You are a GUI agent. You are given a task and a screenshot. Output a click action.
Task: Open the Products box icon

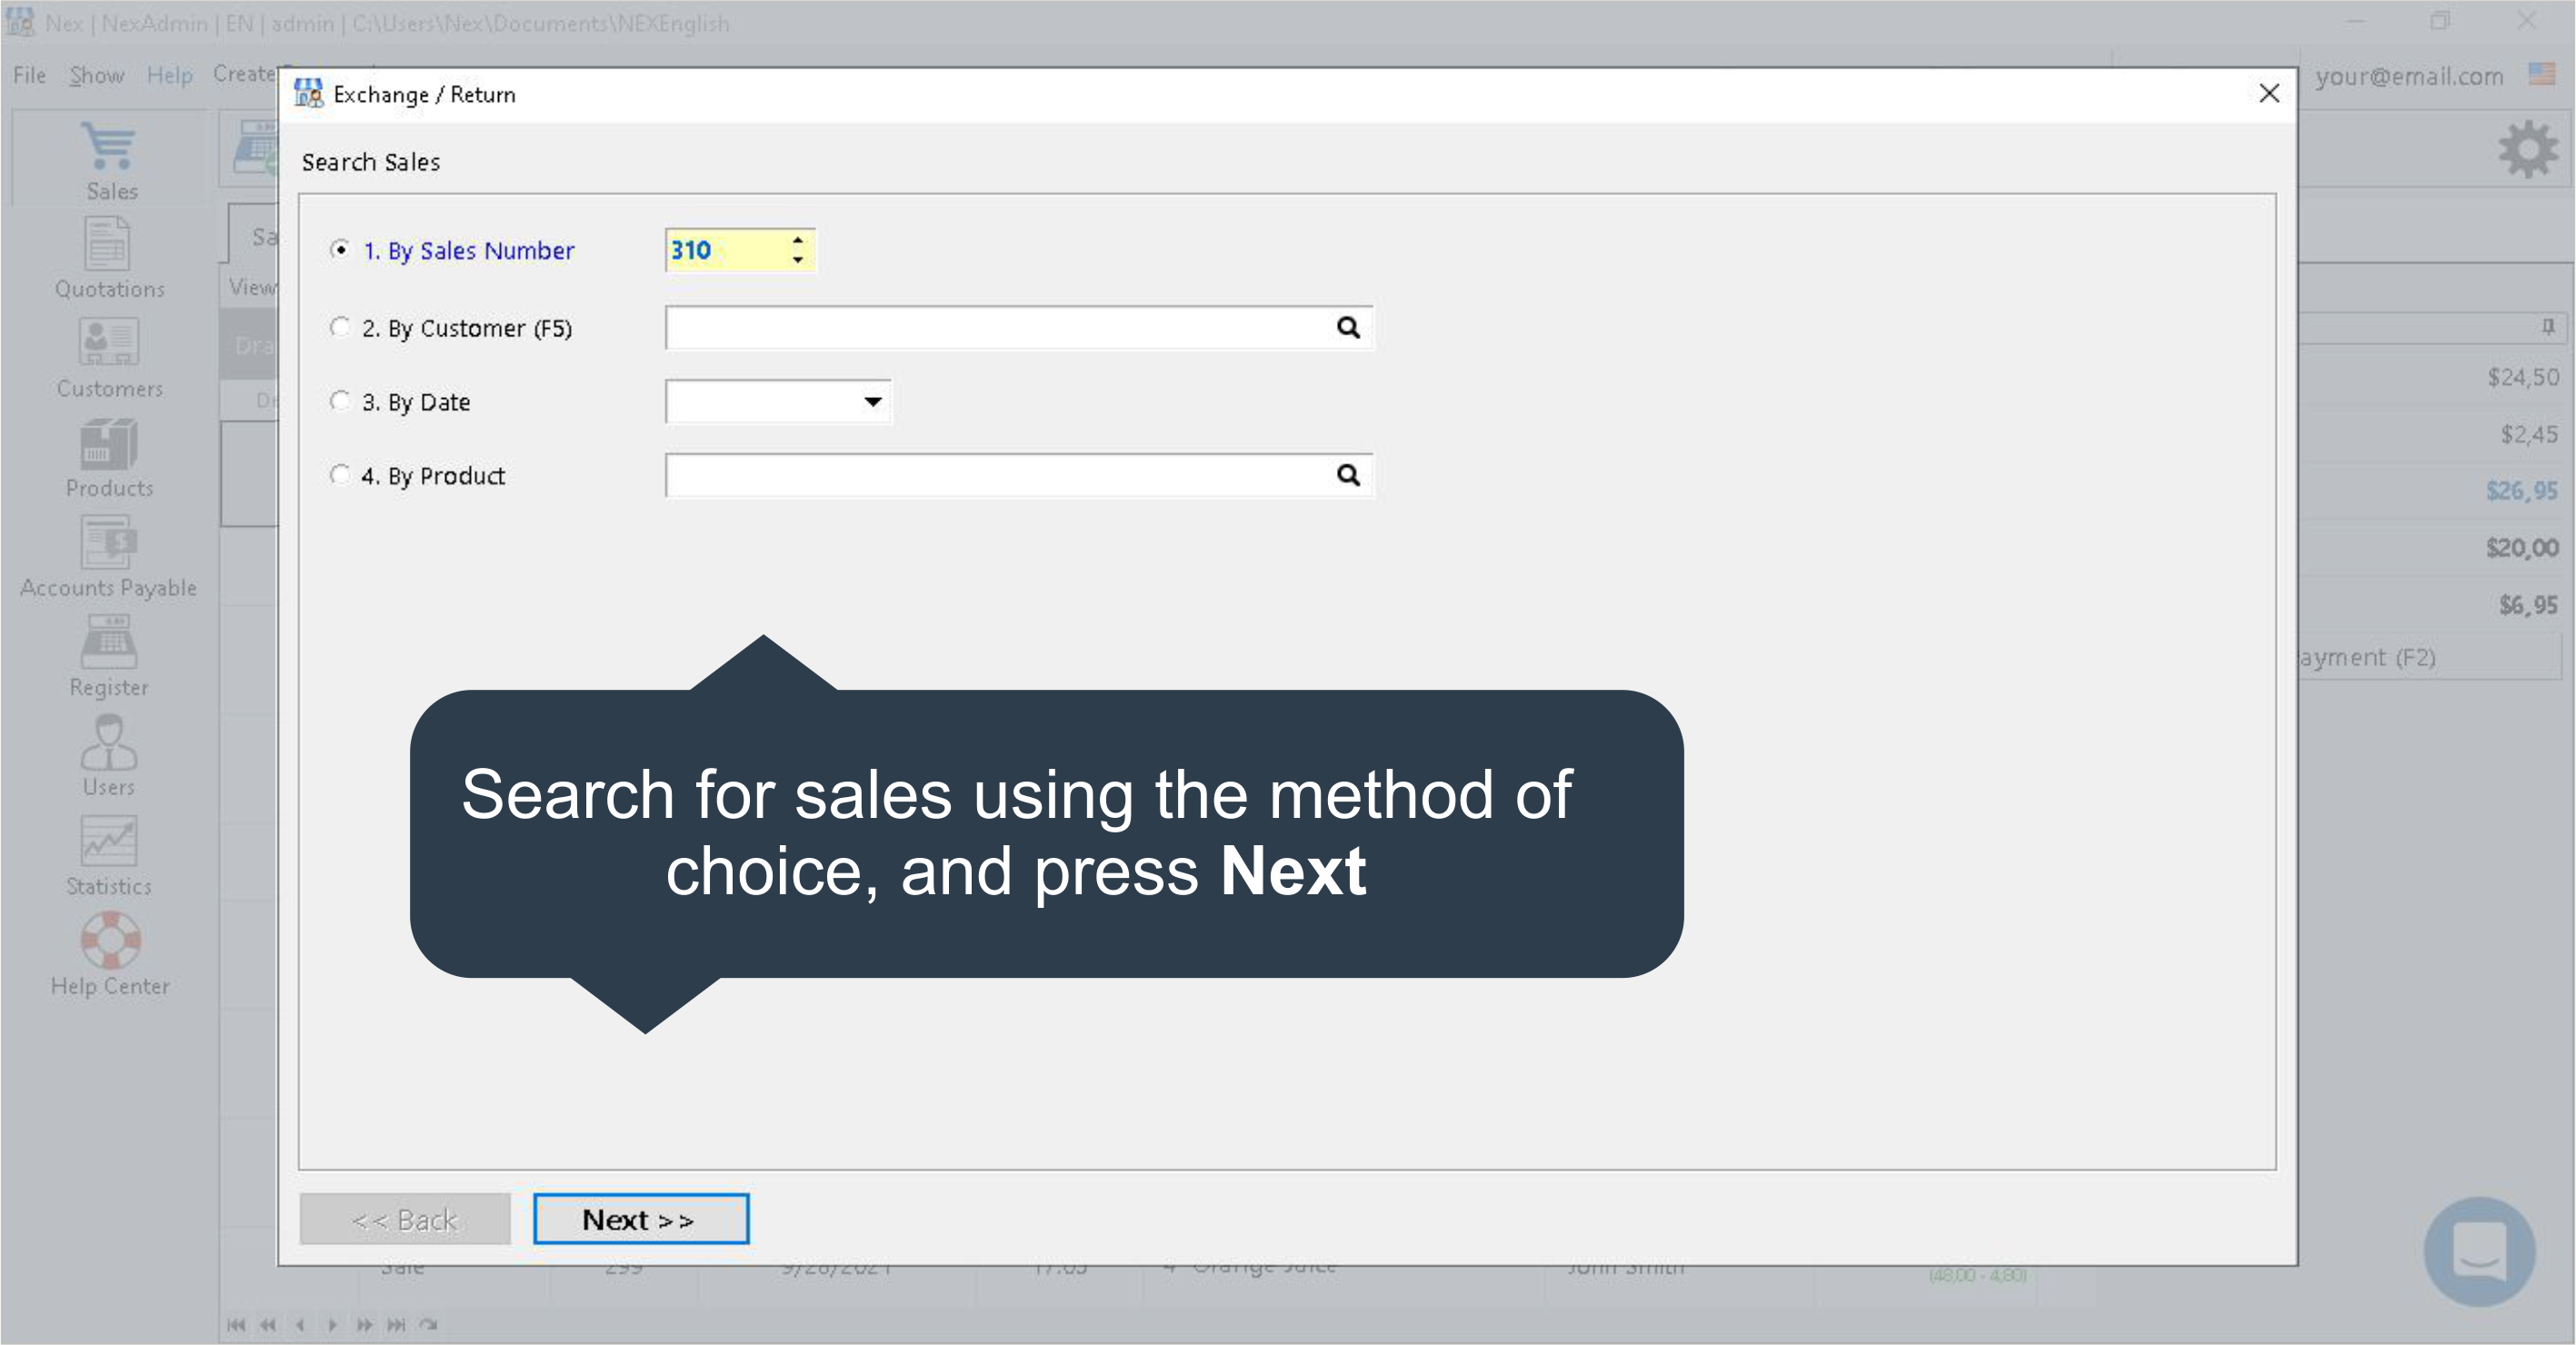tap(108, 444)
